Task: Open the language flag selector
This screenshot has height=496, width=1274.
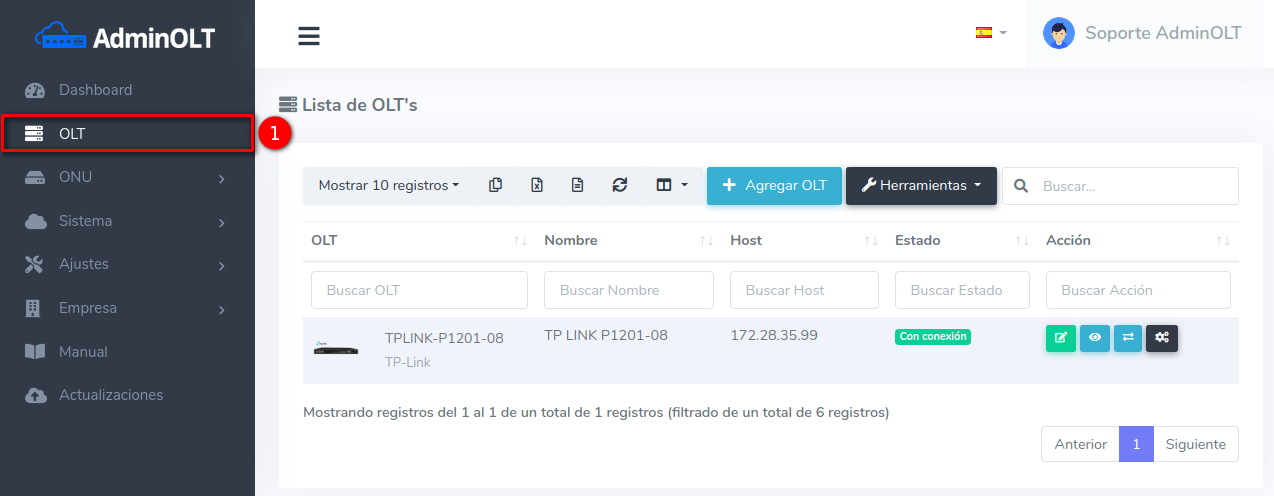Action: tap(990, 32)
